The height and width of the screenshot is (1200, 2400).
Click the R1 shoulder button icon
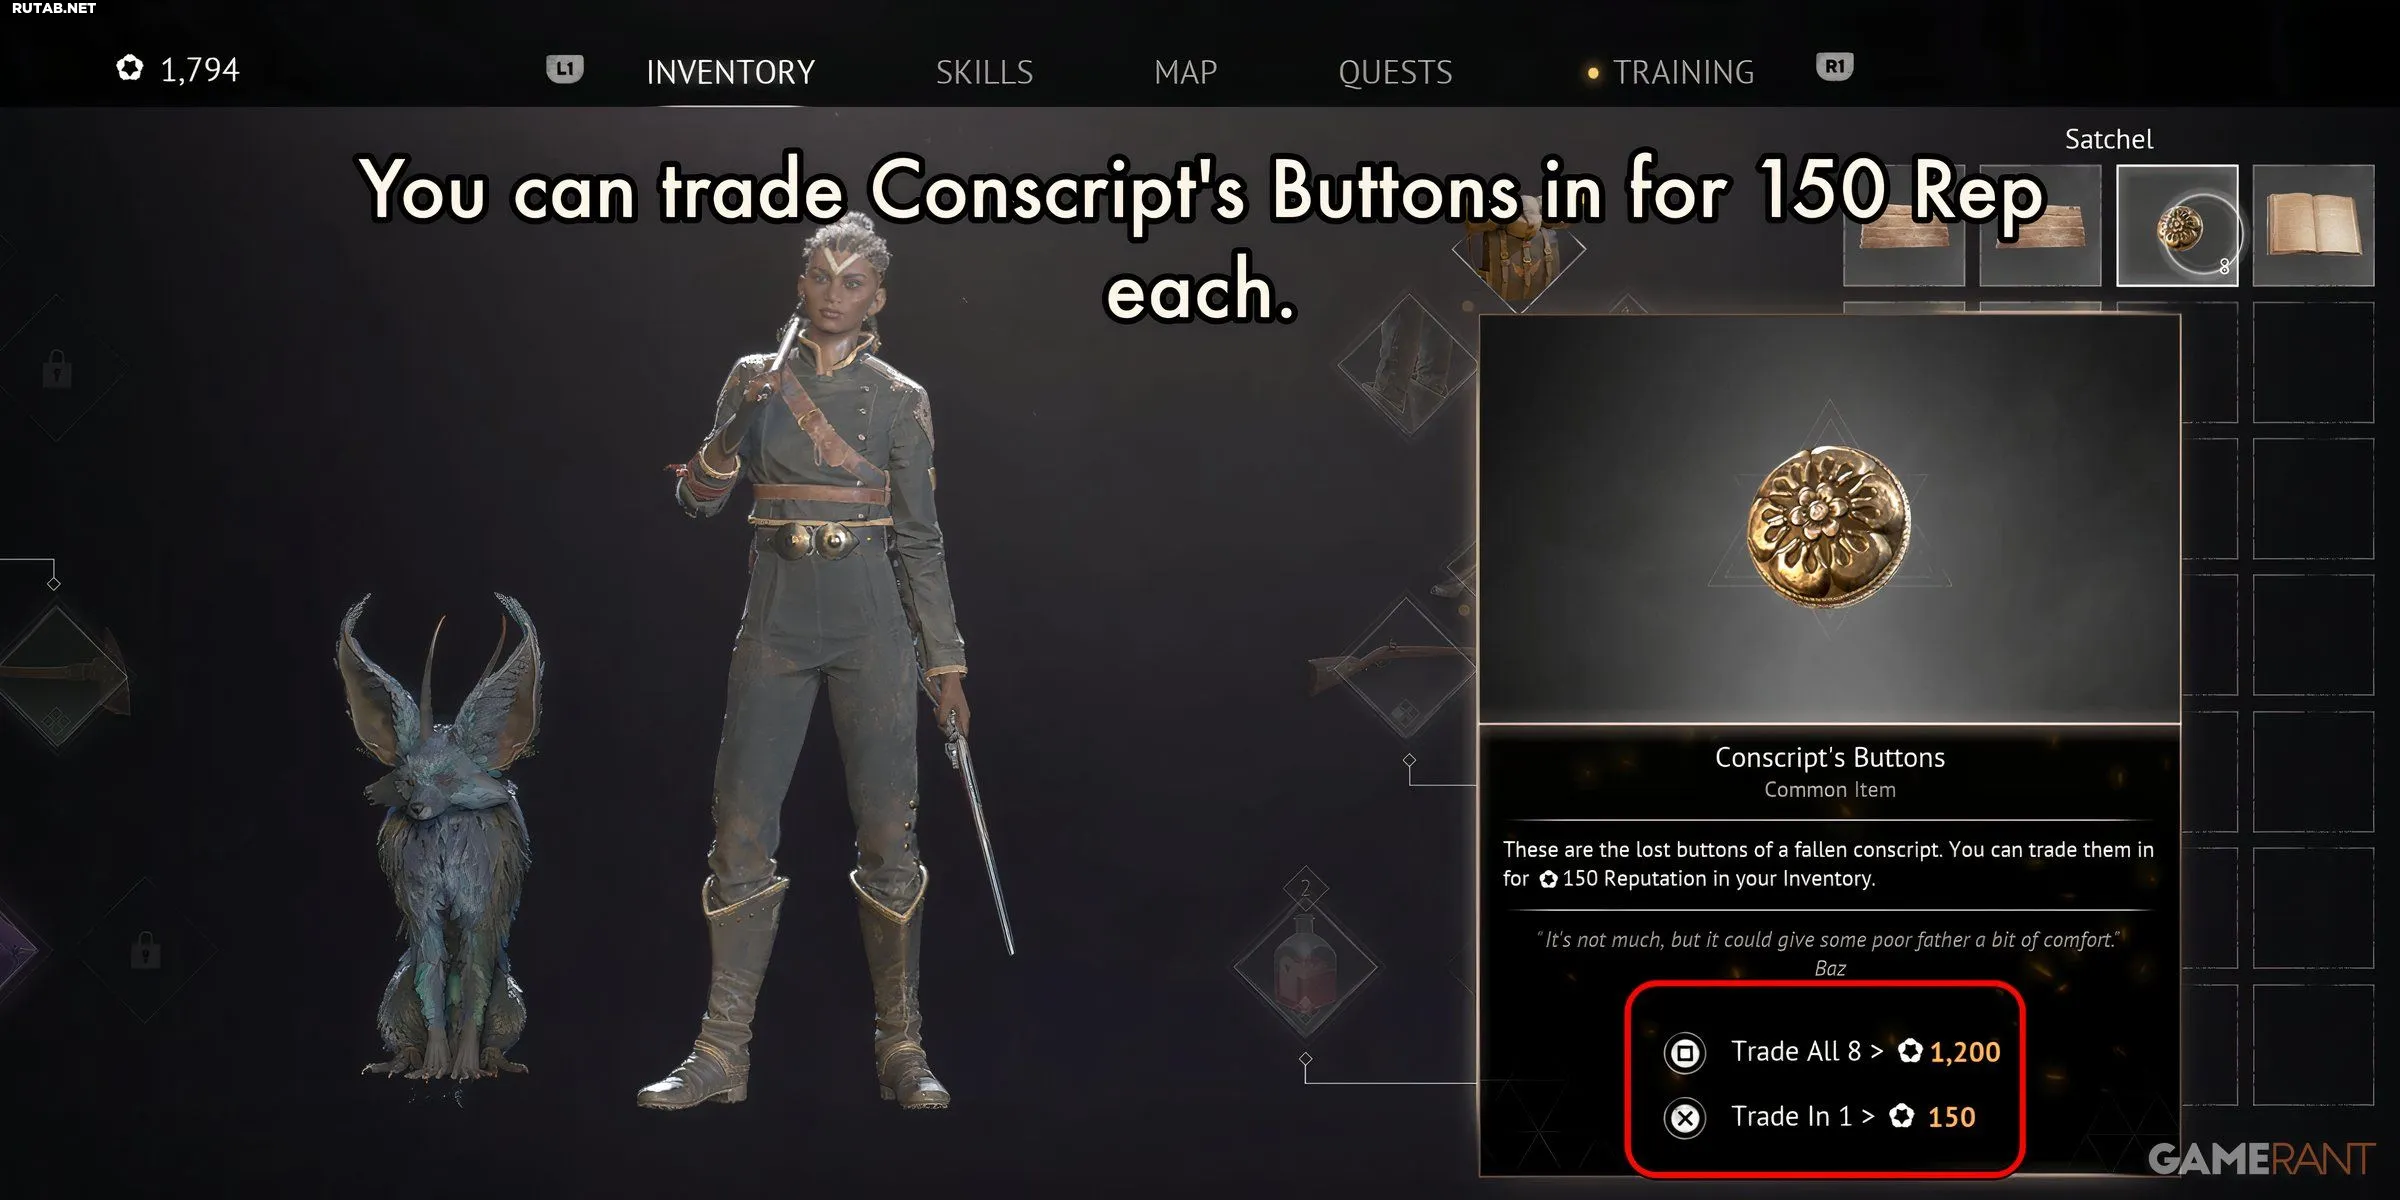[1834, 67]
